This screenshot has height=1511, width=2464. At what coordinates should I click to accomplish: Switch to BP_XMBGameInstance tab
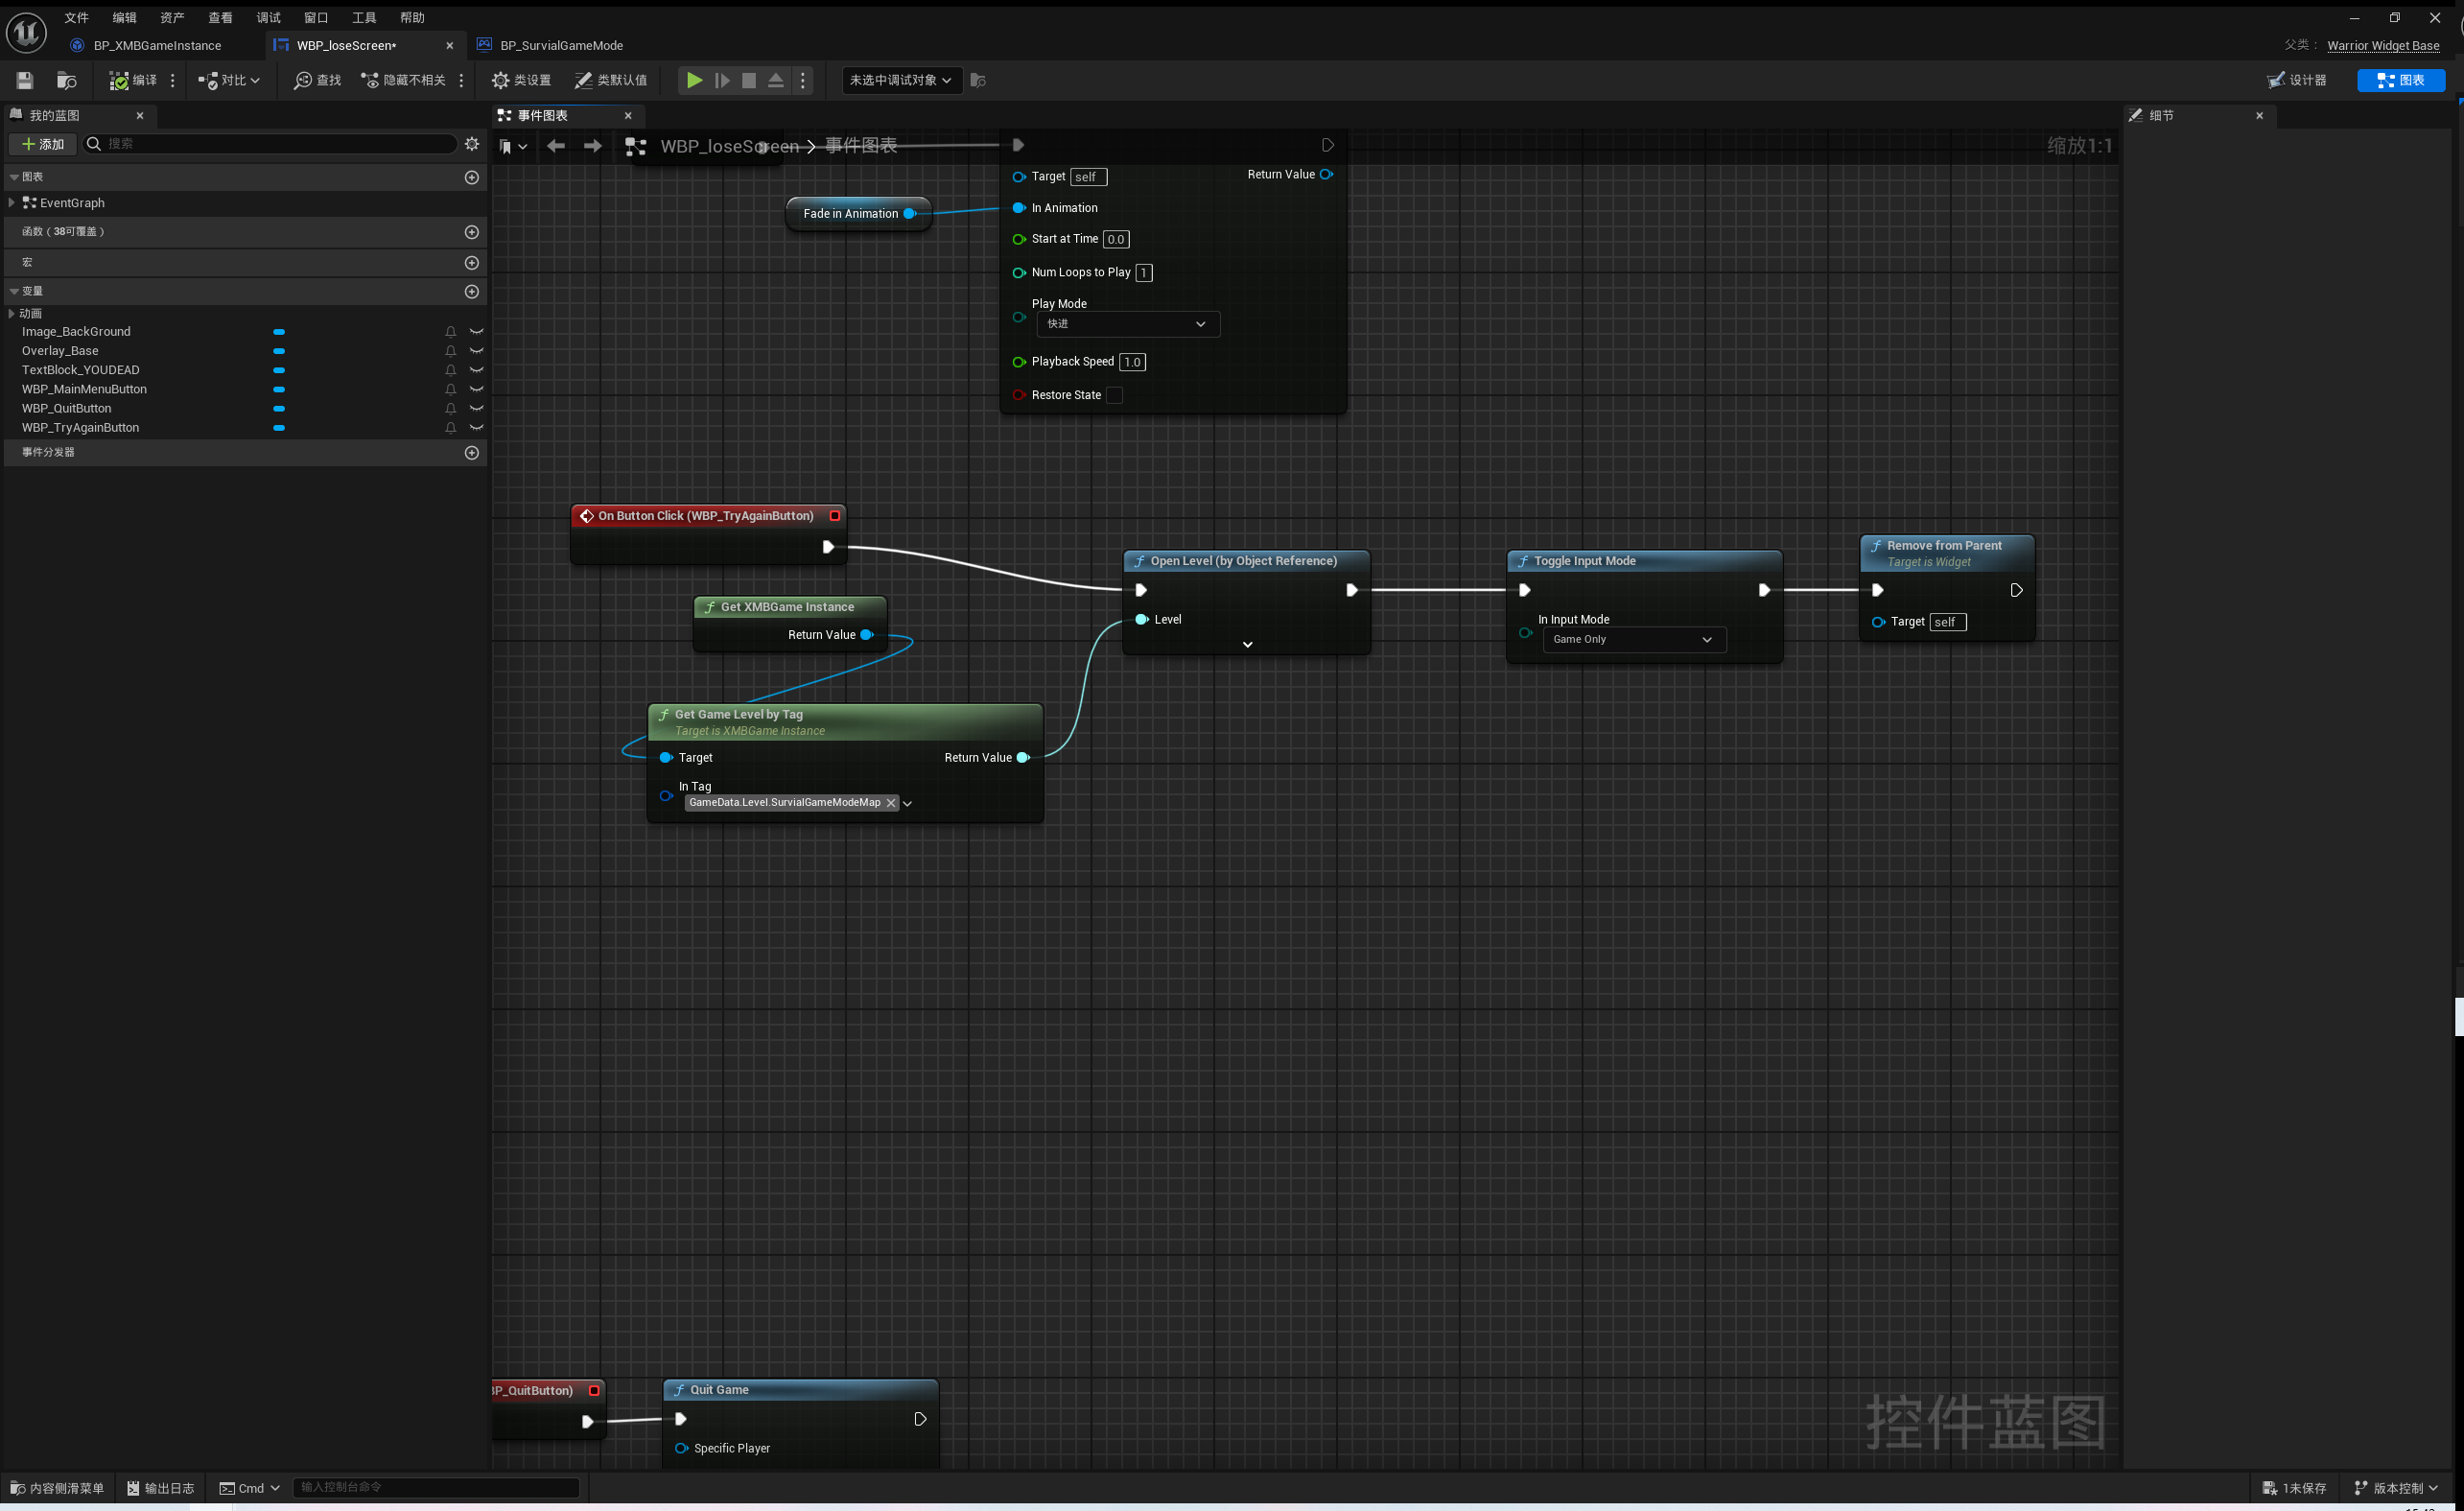coord(157,45)
